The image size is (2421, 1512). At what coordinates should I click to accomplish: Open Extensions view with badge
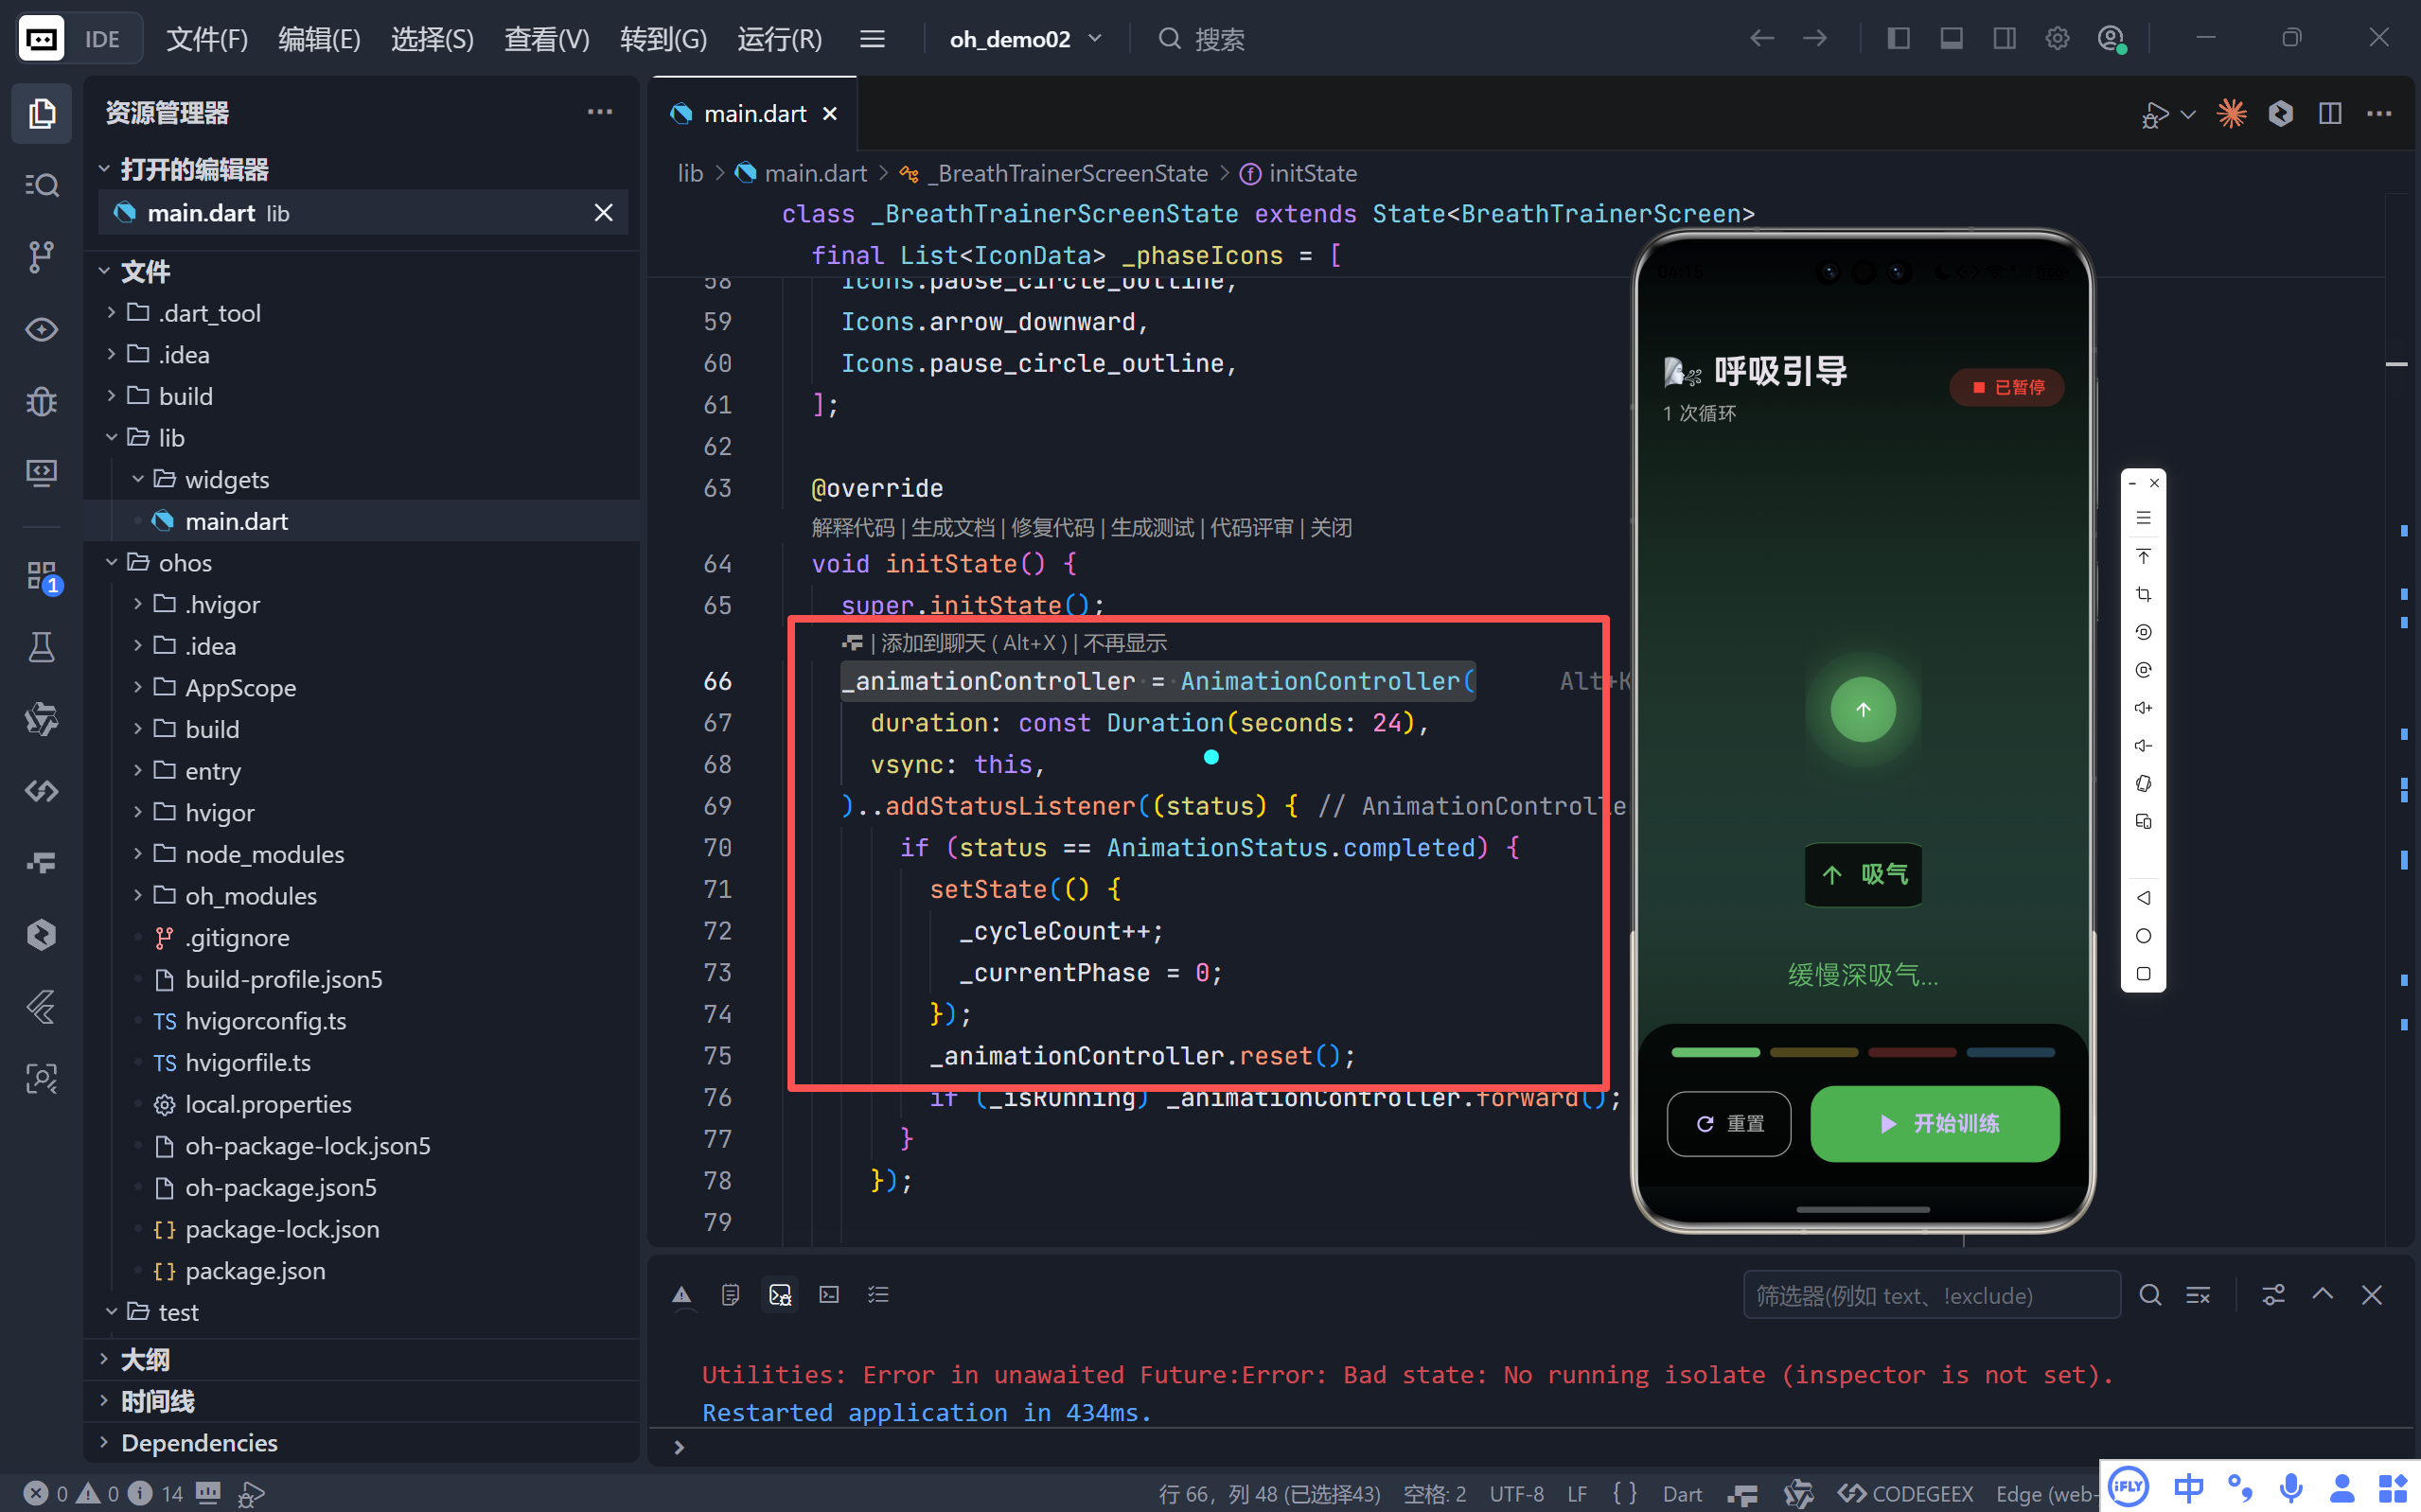(41, 577)
